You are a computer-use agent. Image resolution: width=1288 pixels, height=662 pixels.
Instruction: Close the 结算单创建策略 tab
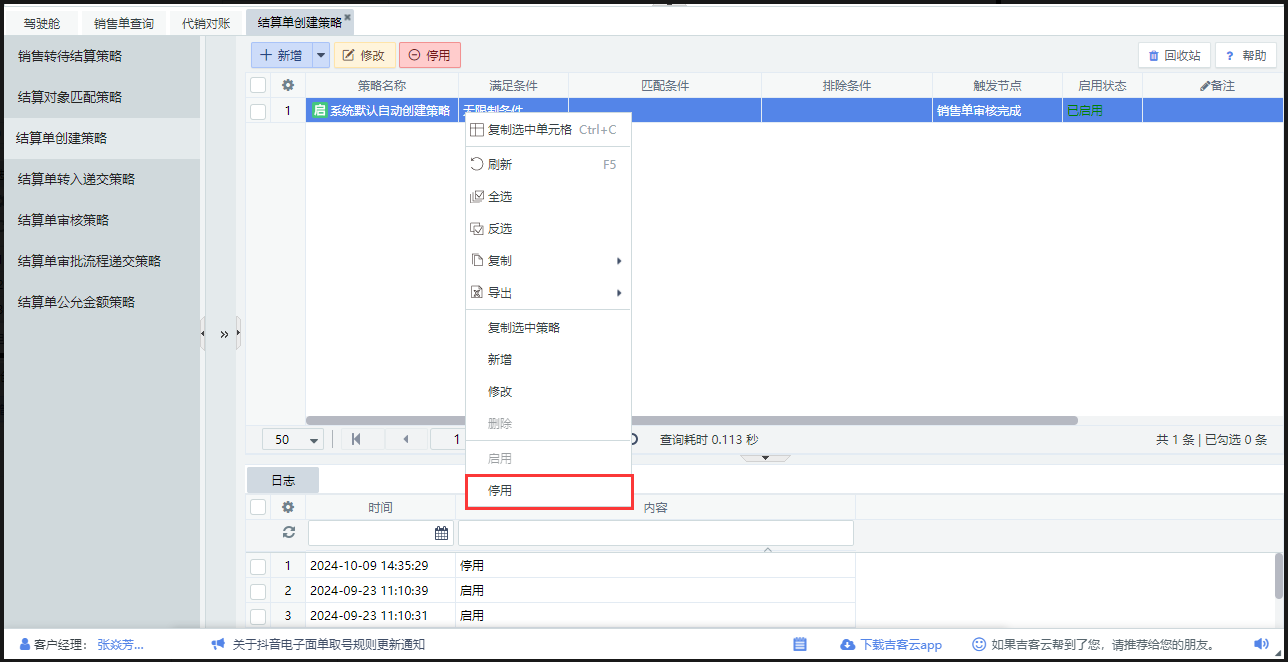348,17
